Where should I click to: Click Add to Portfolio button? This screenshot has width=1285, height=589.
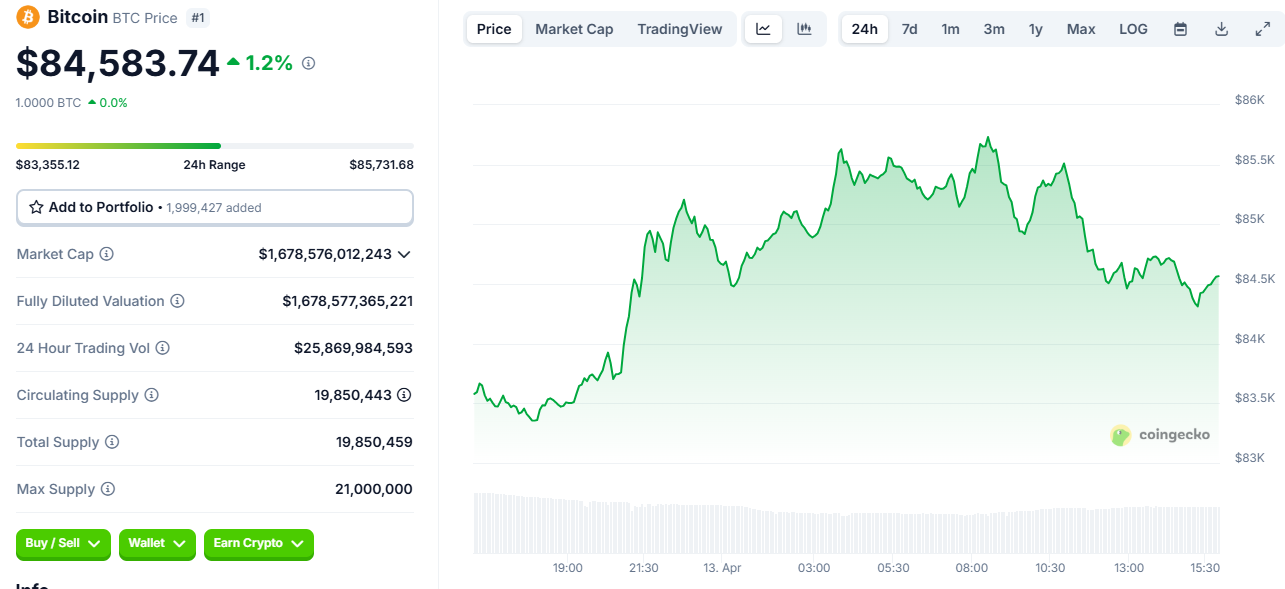pos(214,207)
